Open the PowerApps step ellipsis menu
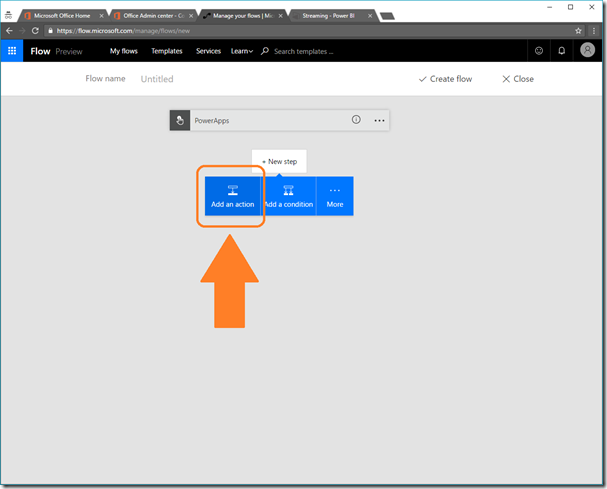The width and height of the screenshot is (607, 489). 379,120
